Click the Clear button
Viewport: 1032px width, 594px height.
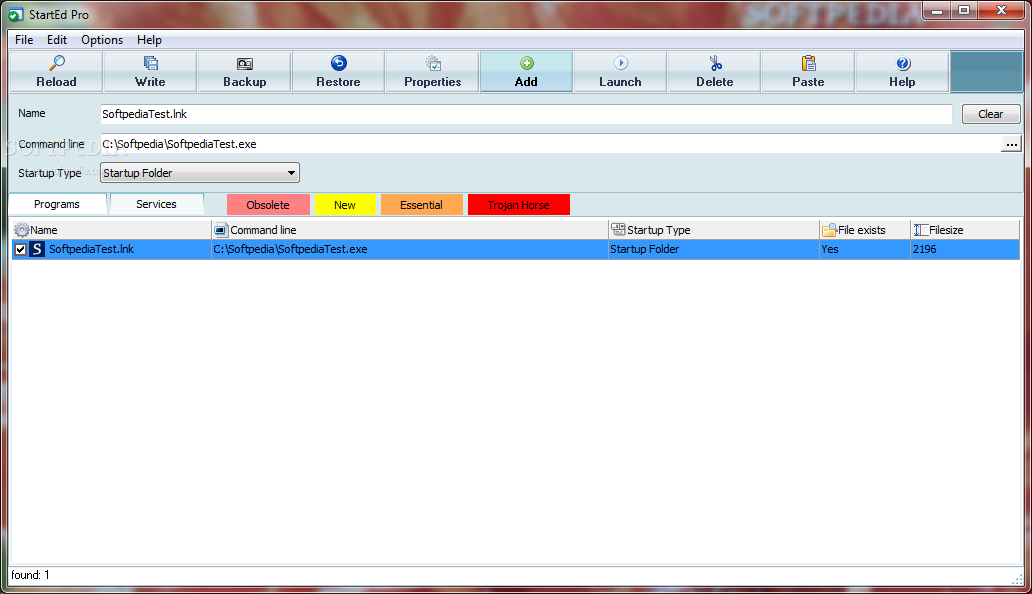tap(991, 114)
